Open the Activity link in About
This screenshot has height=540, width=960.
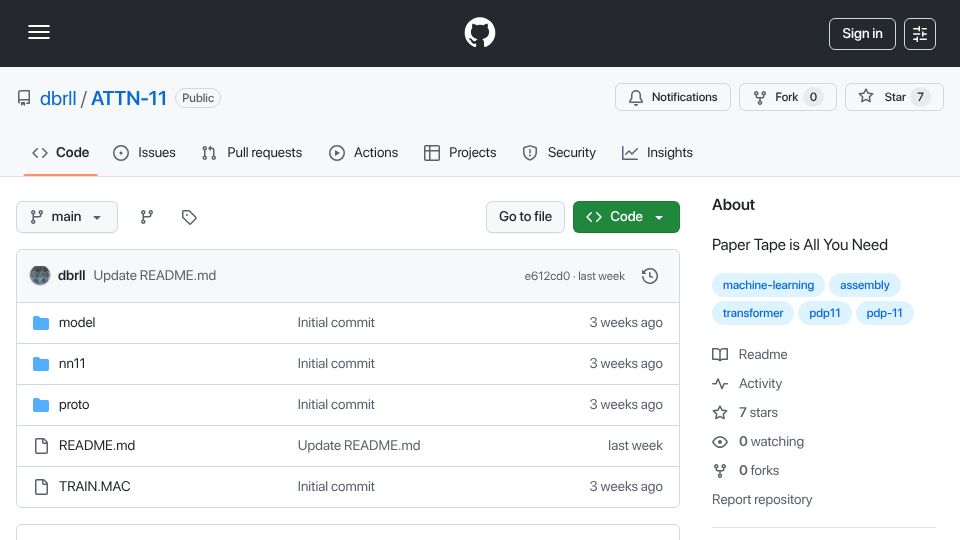[x=760, y=384]
